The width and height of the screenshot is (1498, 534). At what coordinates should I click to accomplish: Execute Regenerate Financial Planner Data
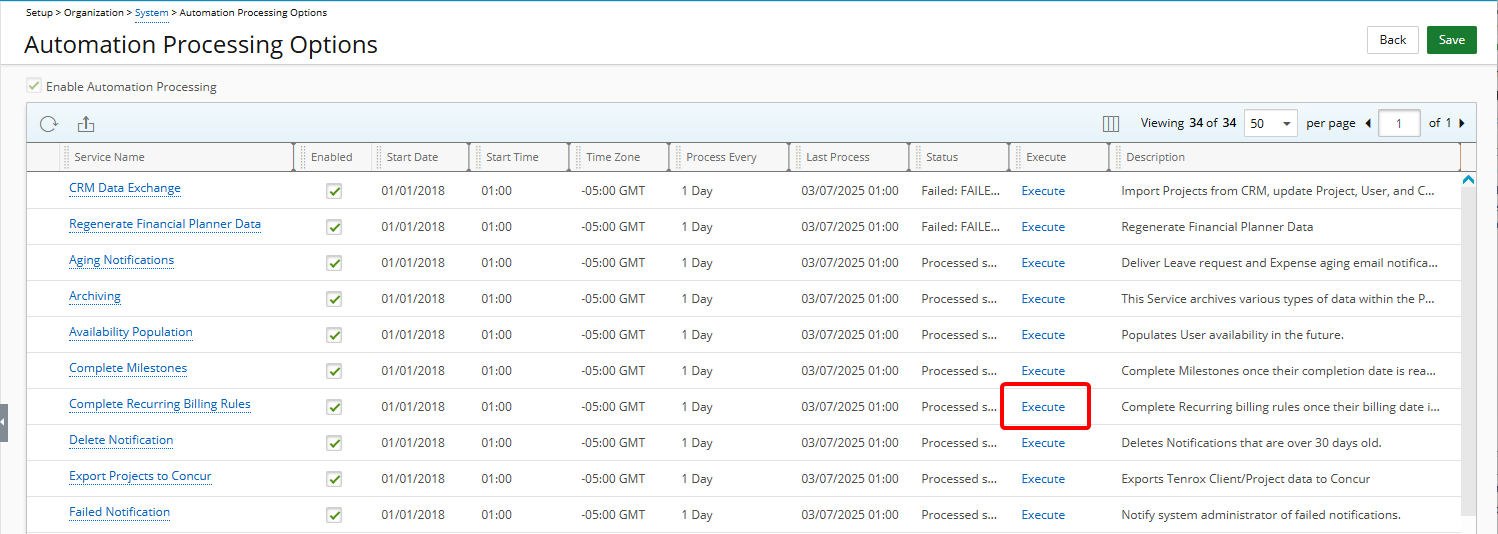[1043, 227]
